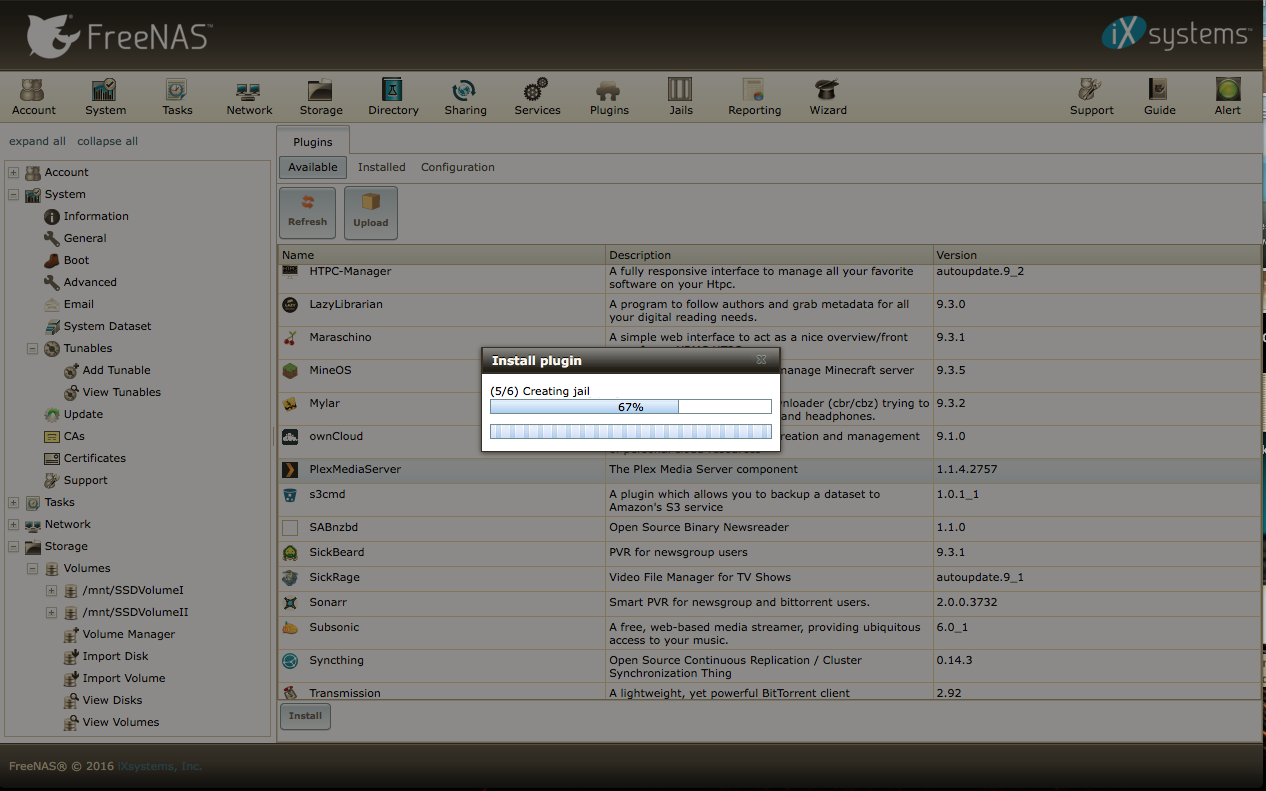Click the collapse all link
Image resolution: width=1266 pixels, height=791 pixels.
click(x=108, y=141)
